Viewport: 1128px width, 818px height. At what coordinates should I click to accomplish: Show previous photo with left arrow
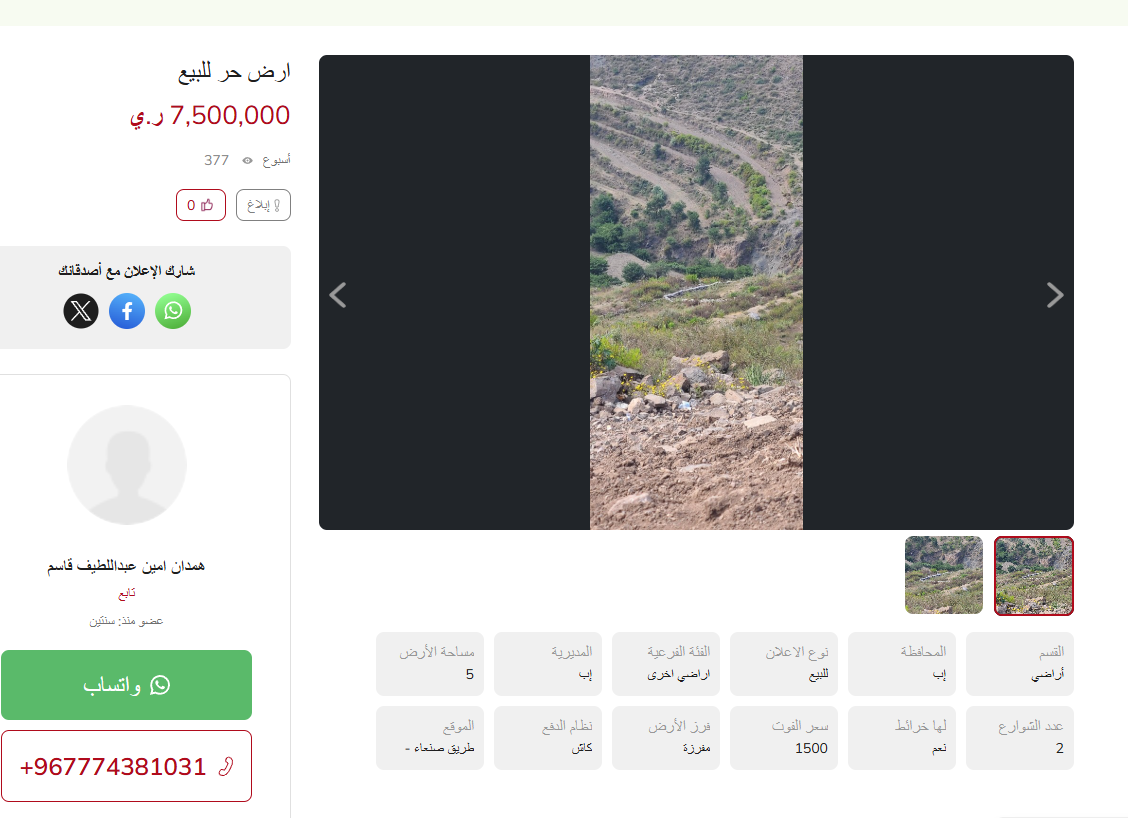pyautogui.click(x=338, y=295)
